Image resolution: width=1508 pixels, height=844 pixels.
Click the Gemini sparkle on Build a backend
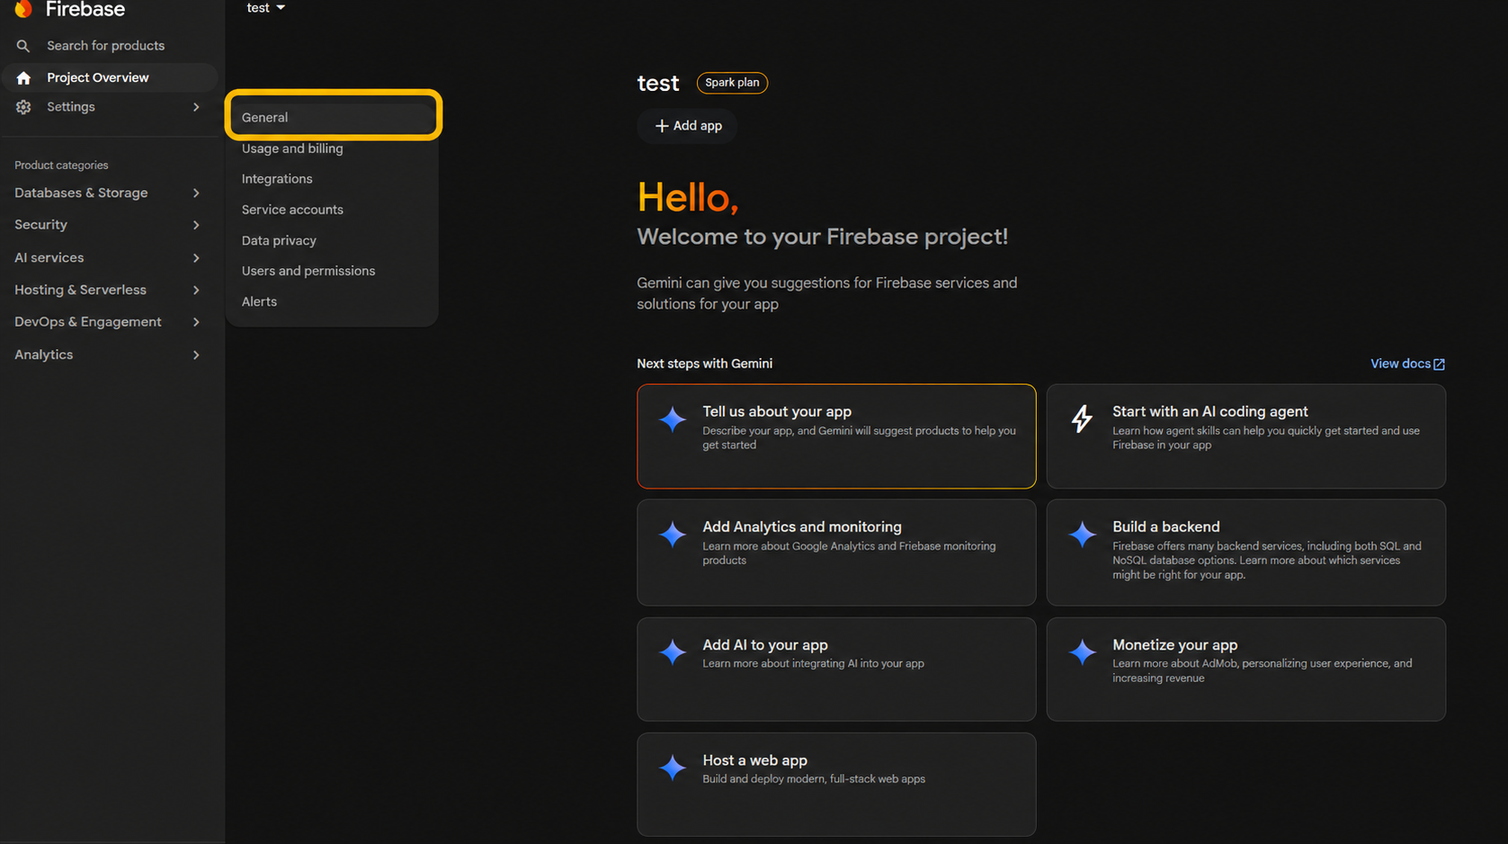[1082, 534]
